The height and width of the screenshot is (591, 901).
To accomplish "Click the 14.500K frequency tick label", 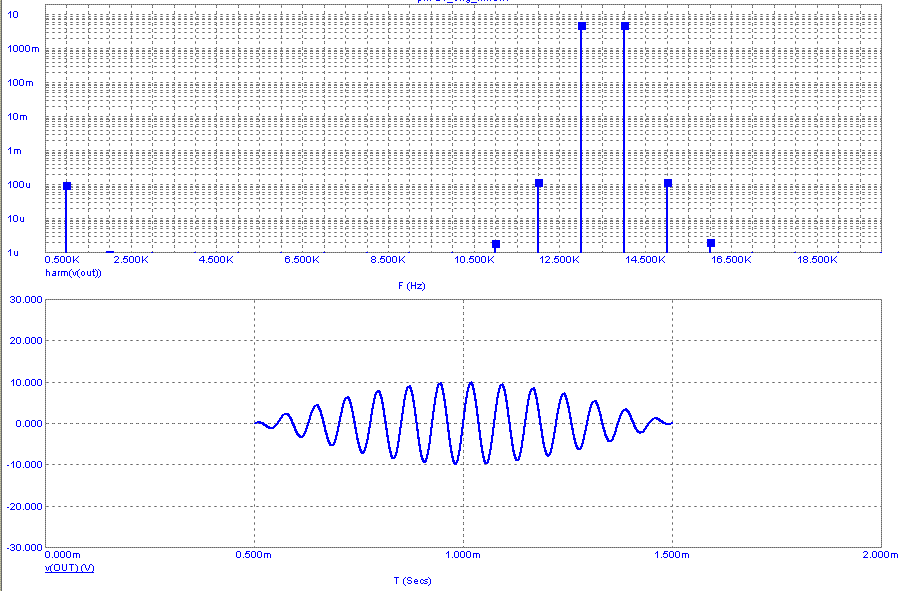I will click(x=645, y=260).
